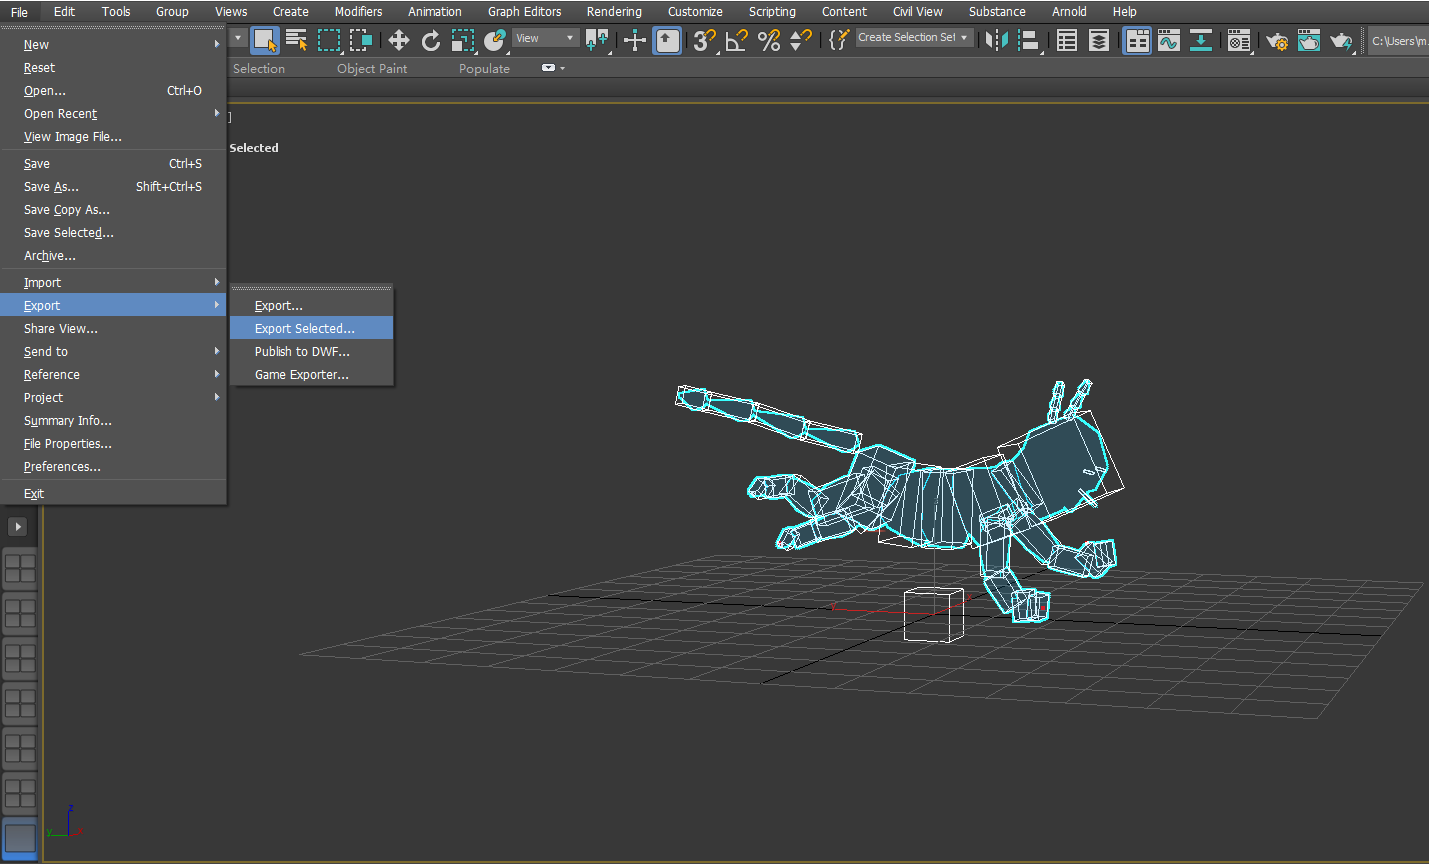This screenshot has height=864, width=1429.
Task: Toggle the 3D Snaps button
Action: tap(705, 40)
